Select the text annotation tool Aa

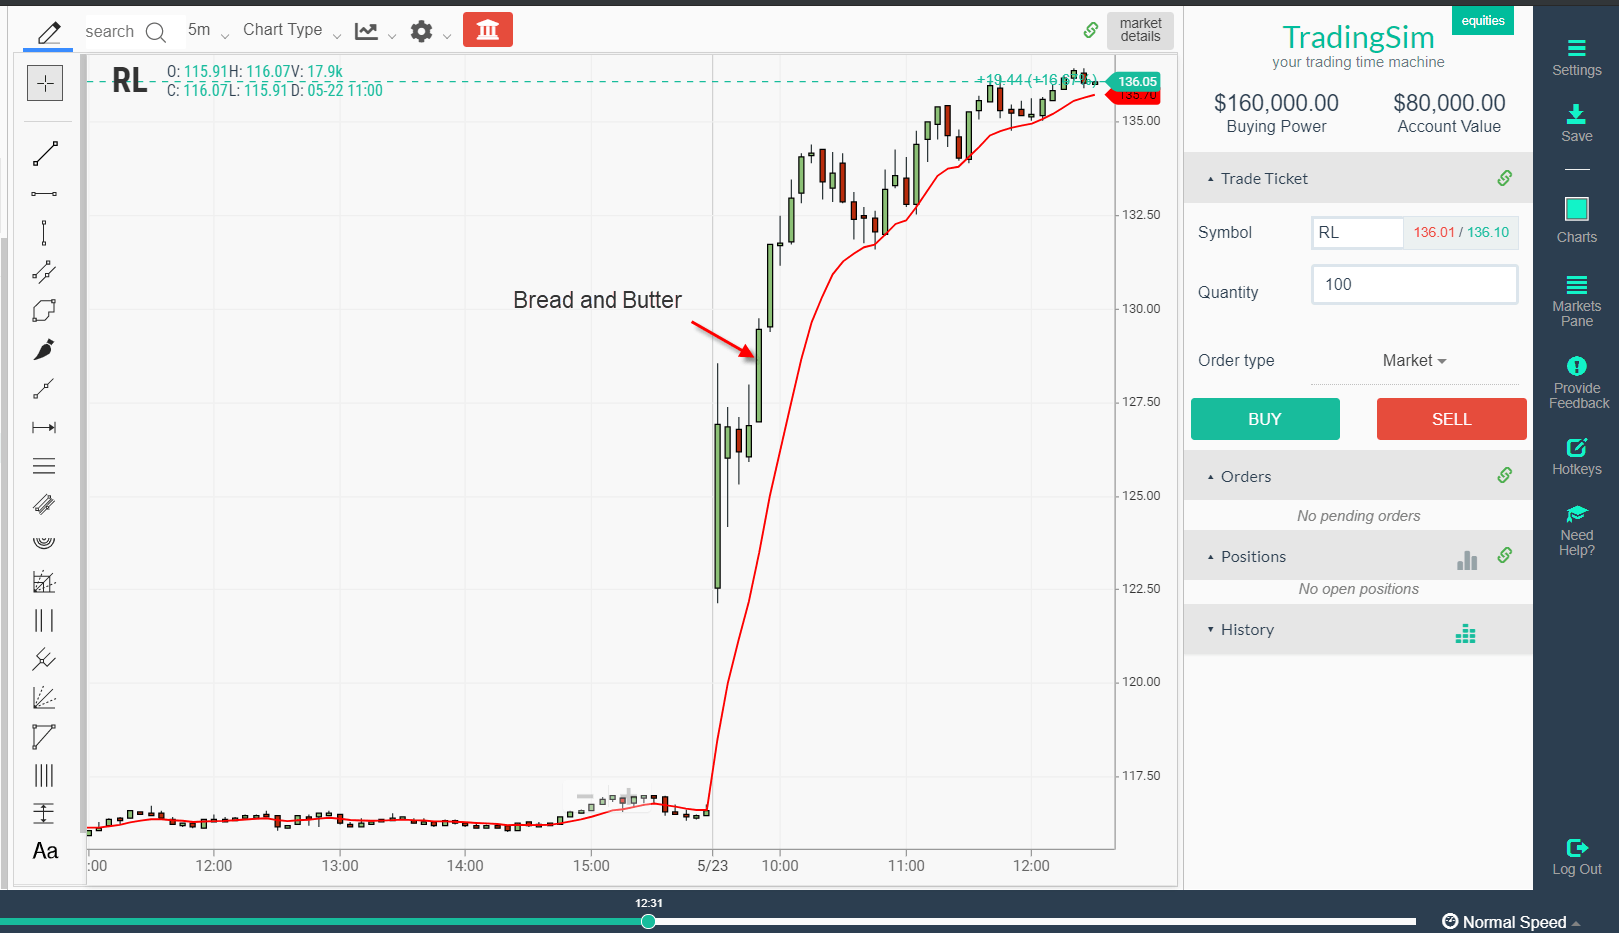pyautogui.click(x=44, y=851)
